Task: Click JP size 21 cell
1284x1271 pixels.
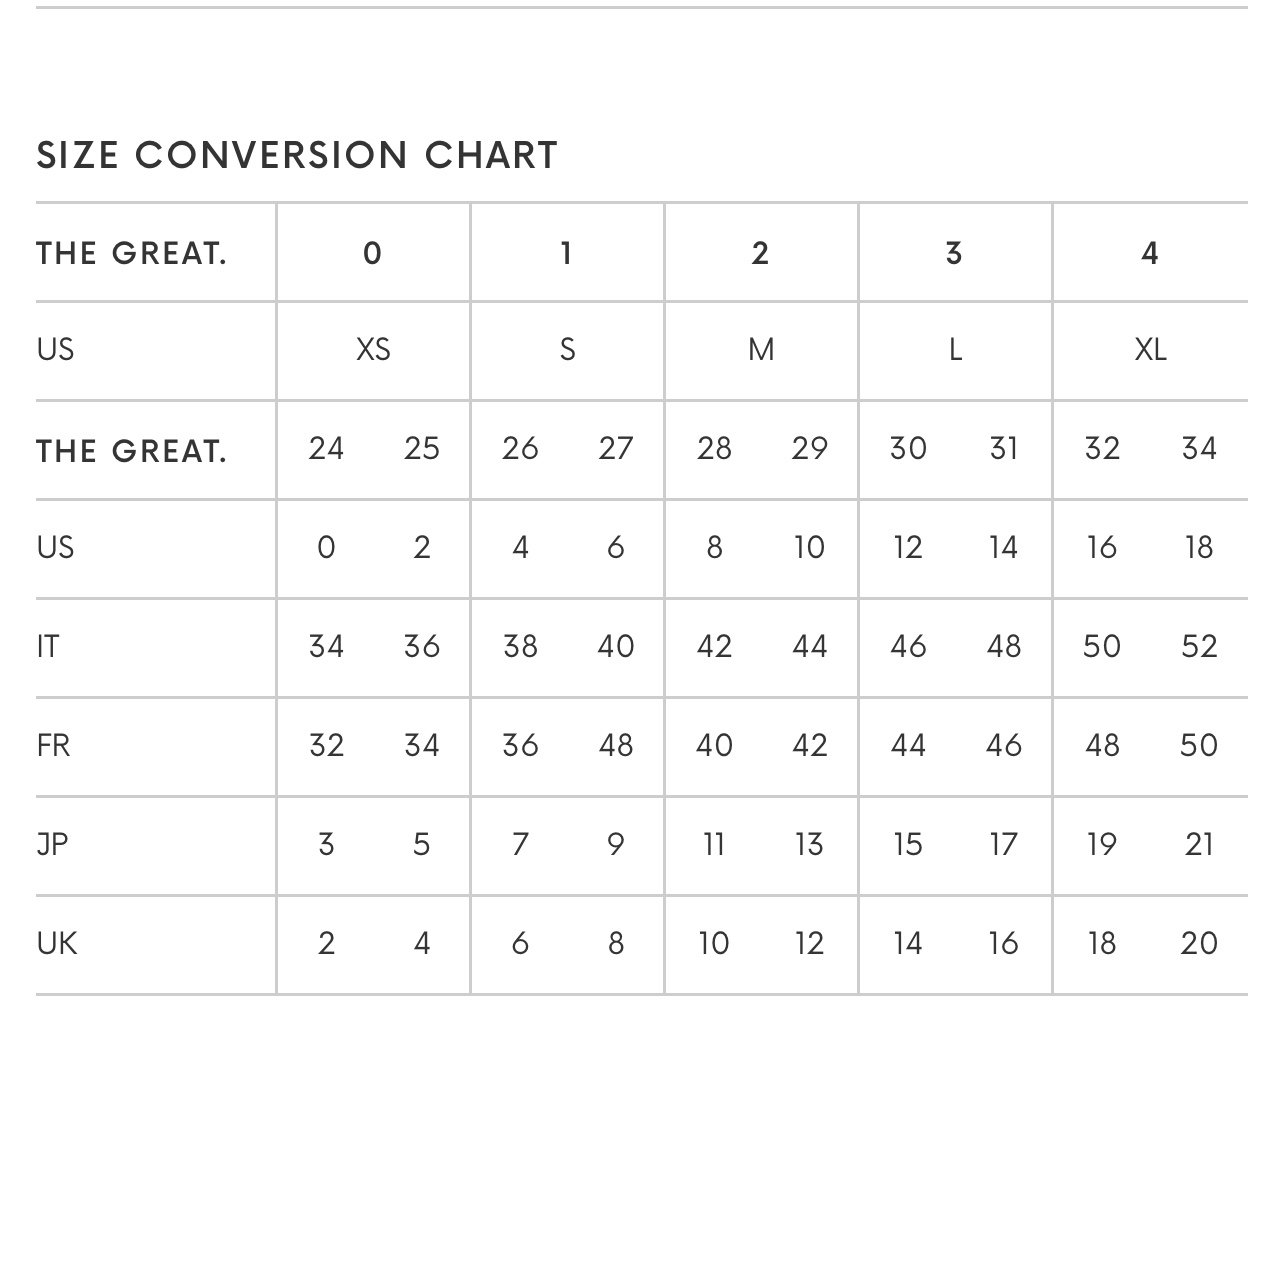Action: [1199, 844]
